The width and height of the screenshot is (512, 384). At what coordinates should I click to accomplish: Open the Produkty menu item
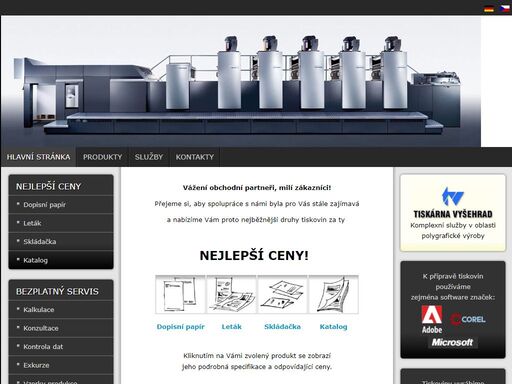pyautogui.click(x=102, y=157)
